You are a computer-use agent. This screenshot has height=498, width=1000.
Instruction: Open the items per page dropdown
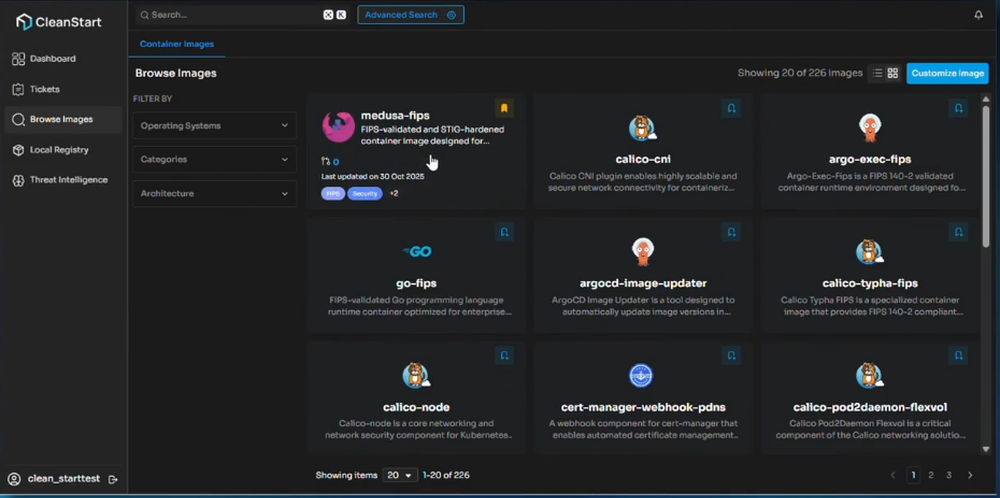tap(400, 475)
